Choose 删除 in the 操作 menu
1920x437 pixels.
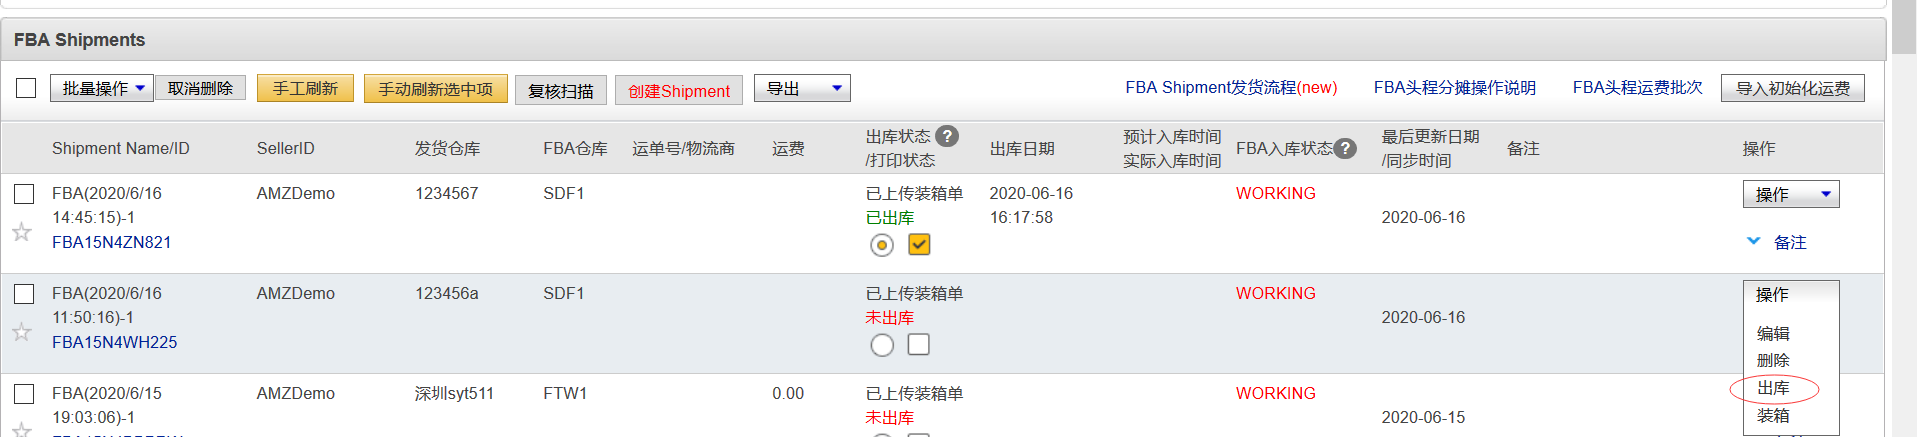pyautogui.click(x=1774, y=361)
